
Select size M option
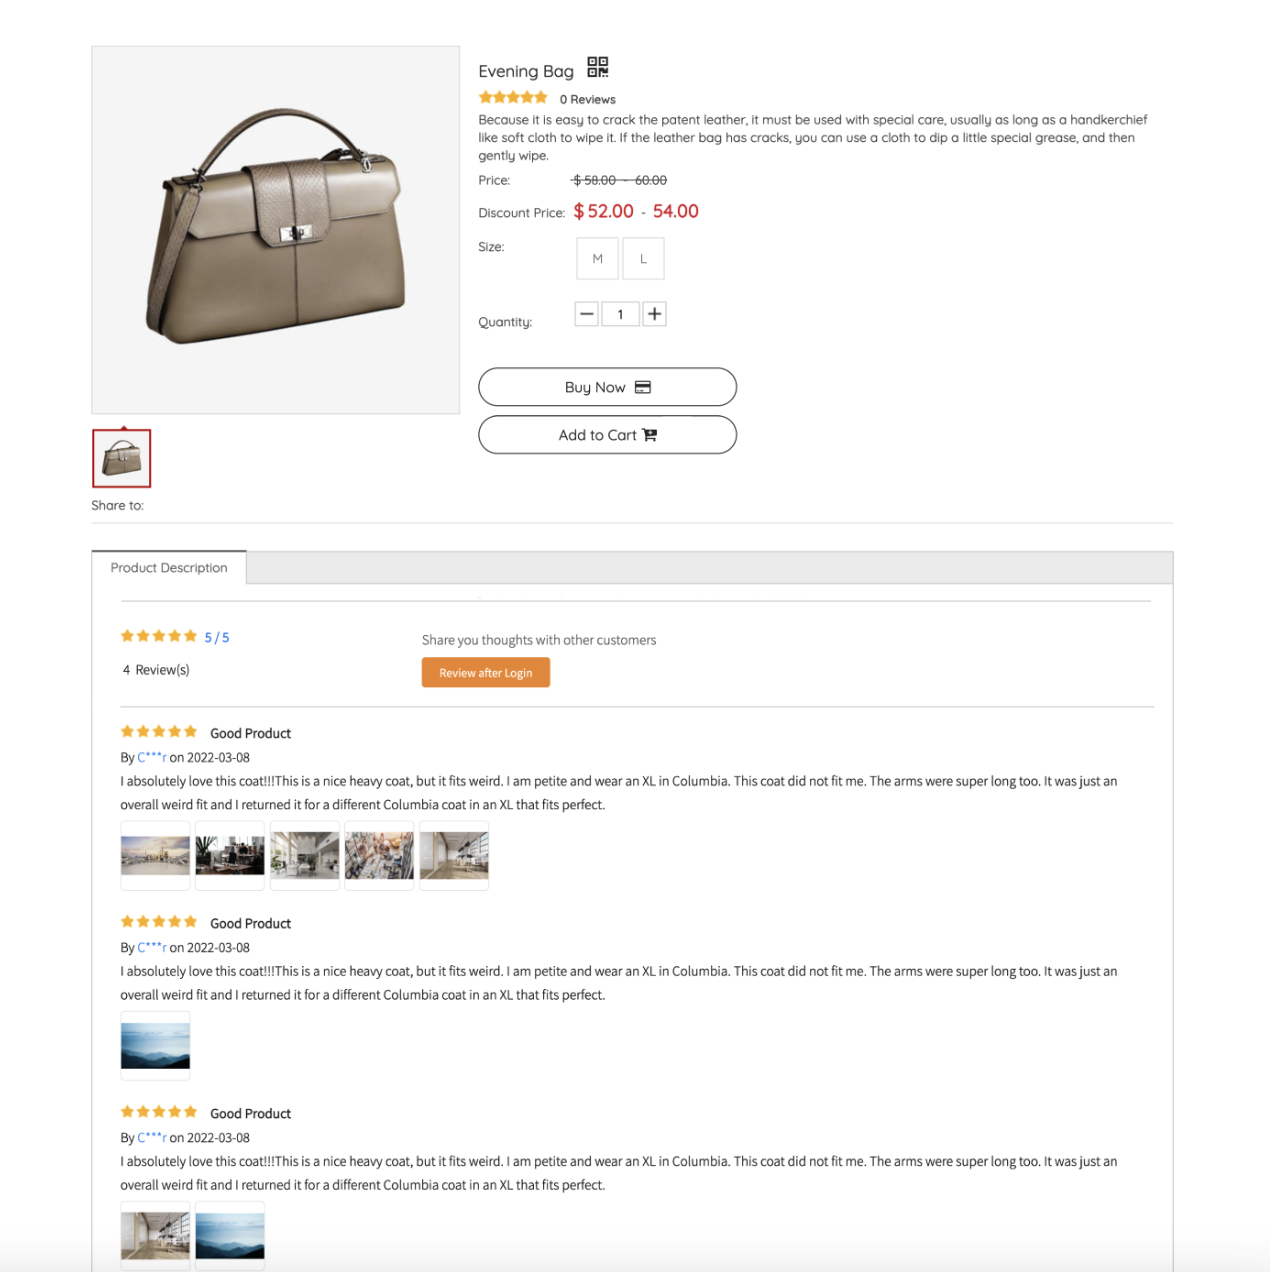pyautogui.click(x=598, y=259)
